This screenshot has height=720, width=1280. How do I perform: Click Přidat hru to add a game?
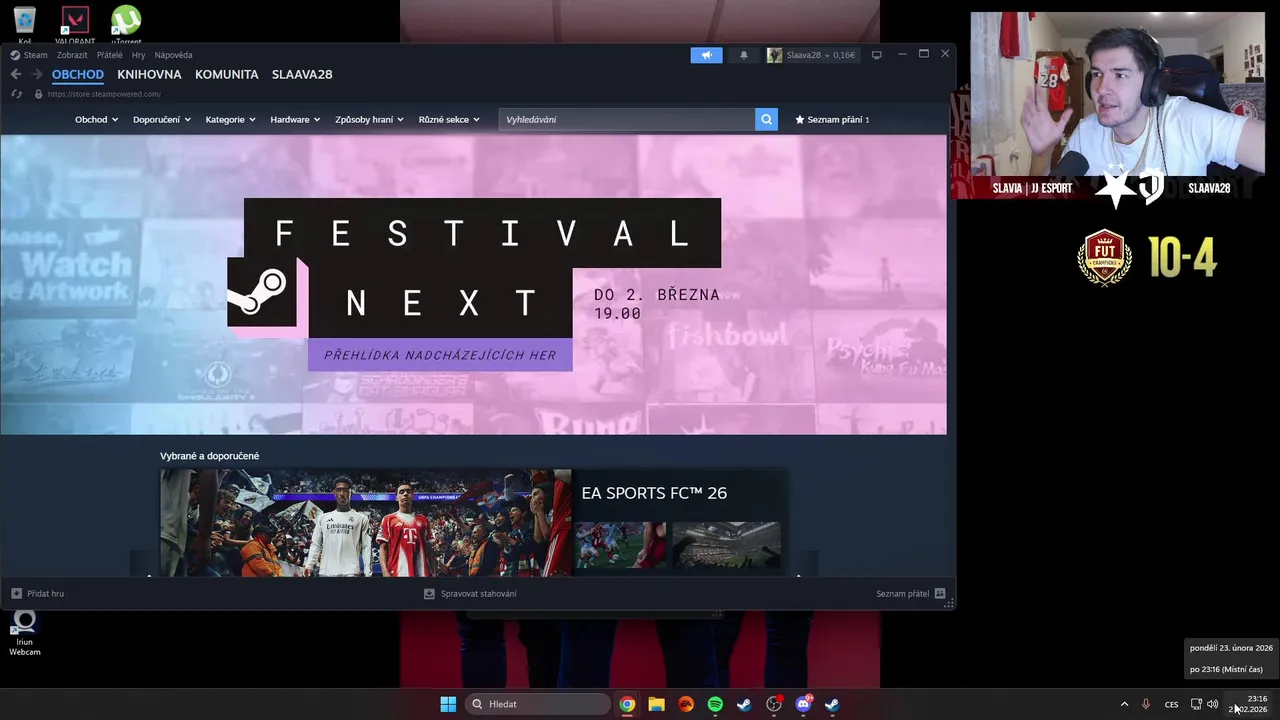pyautogui.click(x=45, y=593)
